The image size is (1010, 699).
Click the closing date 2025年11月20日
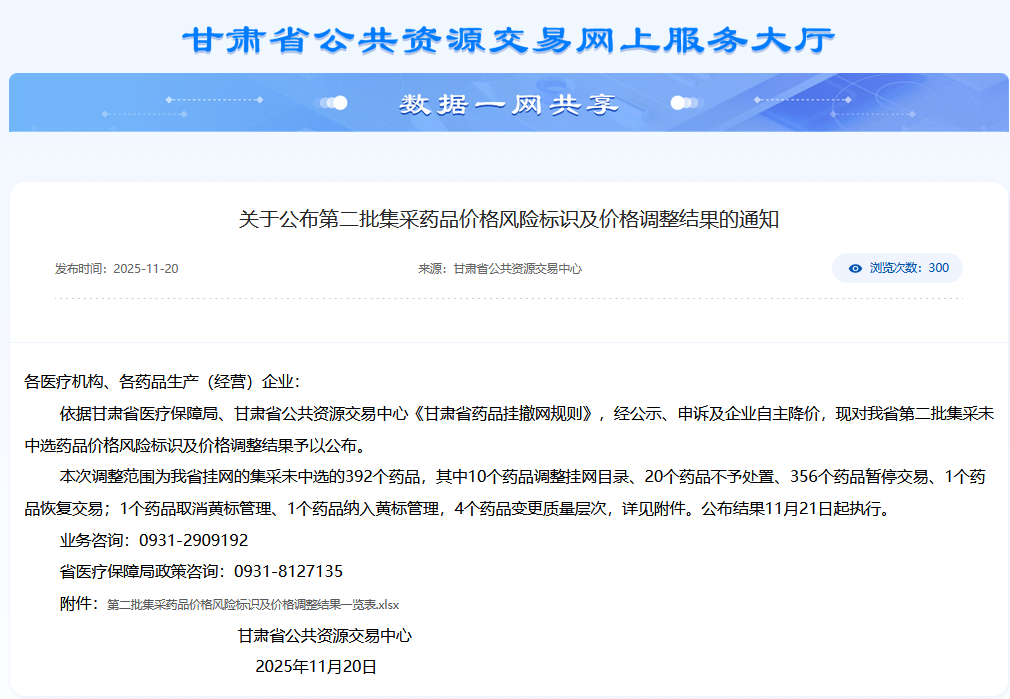point(316,666)
